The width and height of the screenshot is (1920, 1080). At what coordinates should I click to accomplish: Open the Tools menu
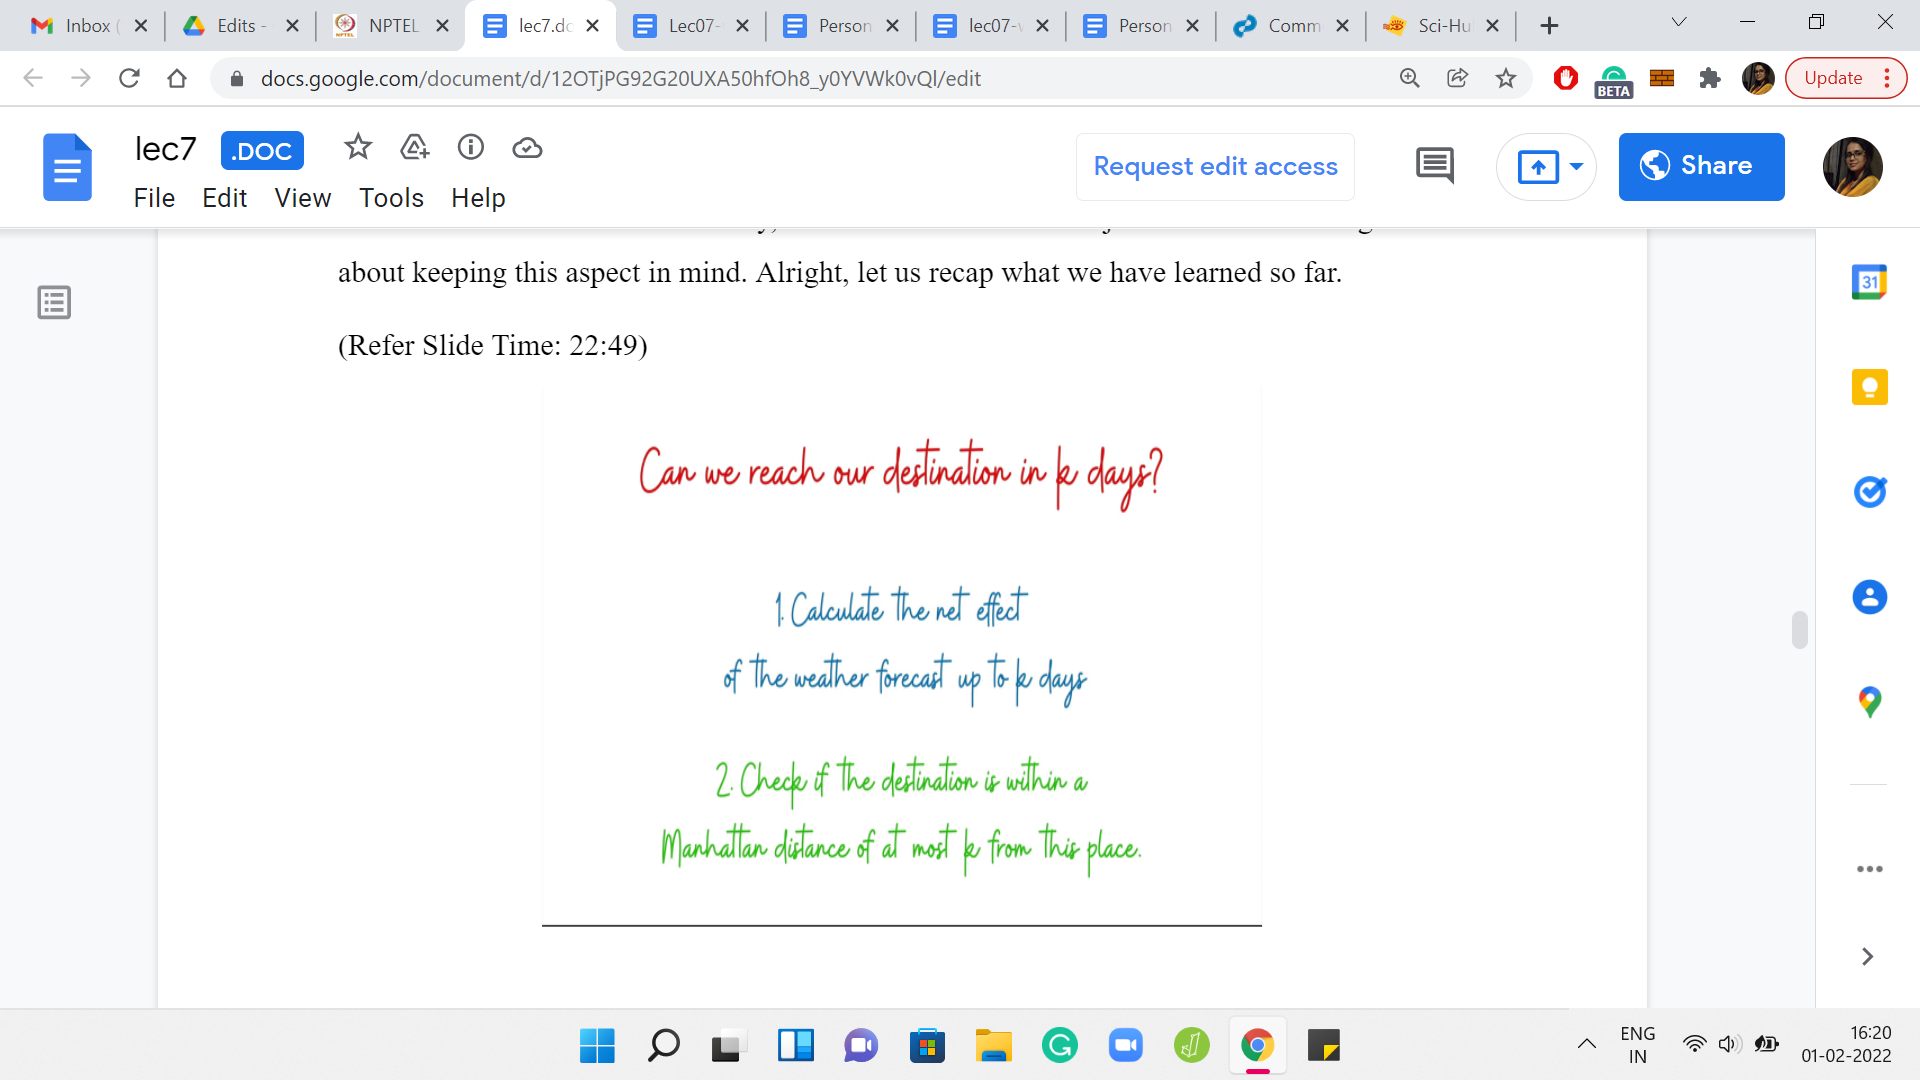[x=391, y=198]
